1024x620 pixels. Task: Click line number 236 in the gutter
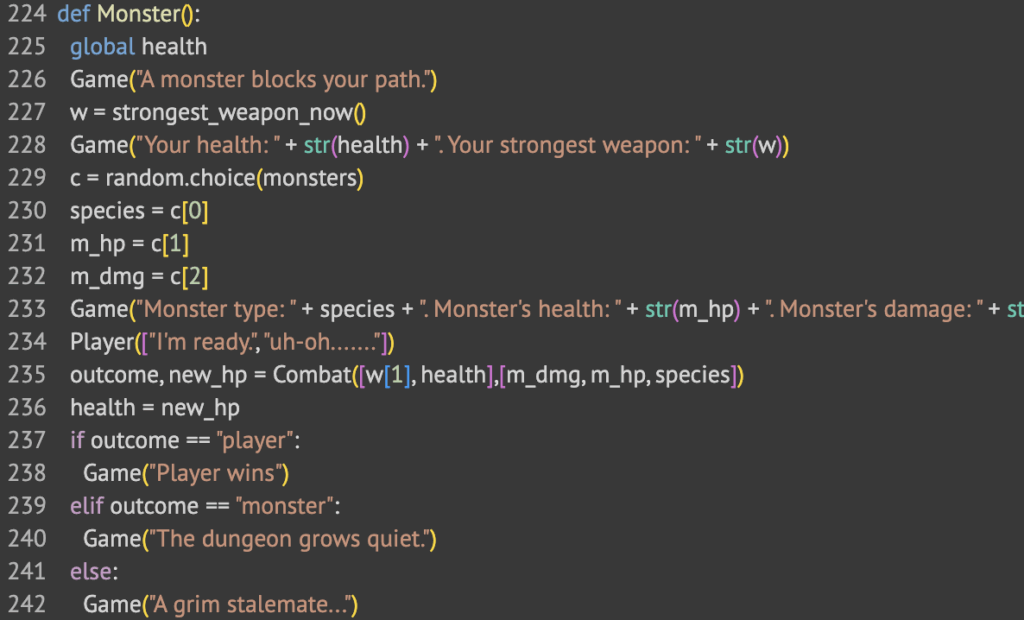[x=26, y=408]
